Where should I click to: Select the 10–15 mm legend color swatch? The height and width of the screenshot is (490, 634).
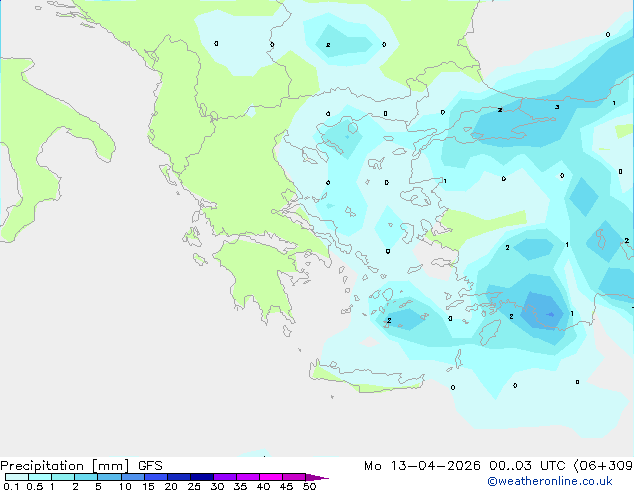pyautogui.click(x=132, y=477)
